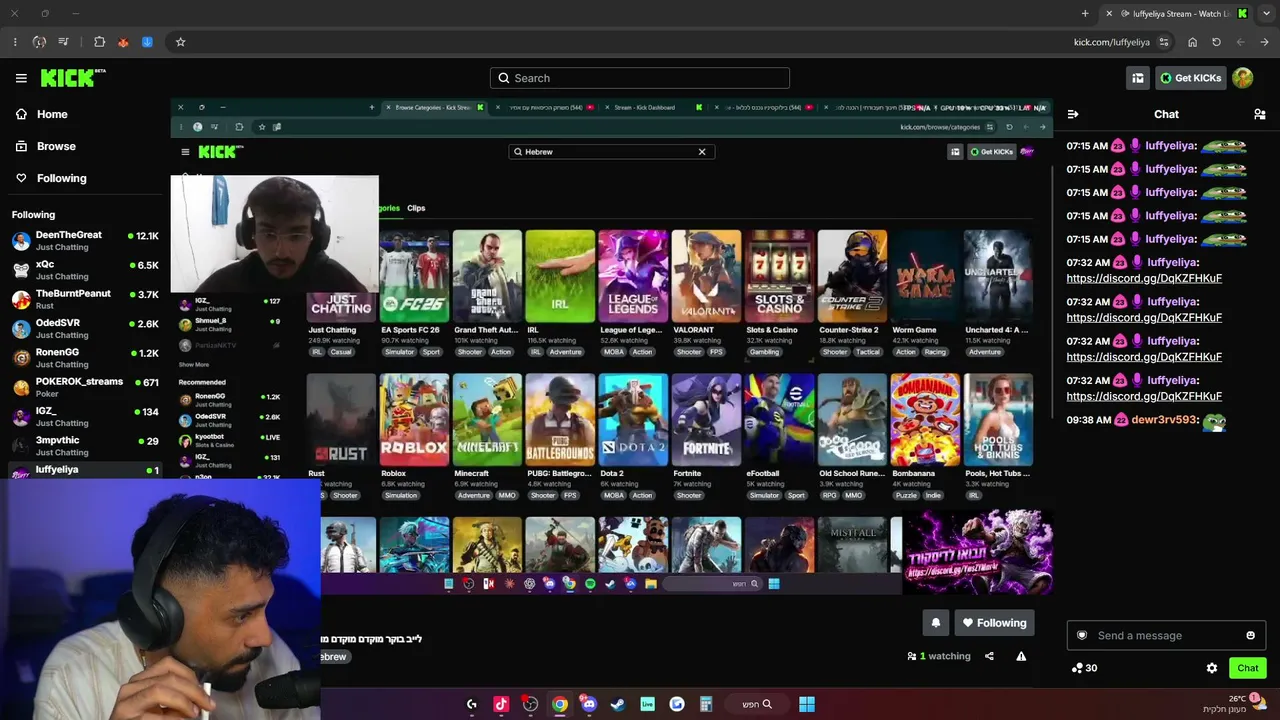This screenshot has width=1280, height=720.
Task: Open chat settings gear icon
Action: coord(1212,668)
